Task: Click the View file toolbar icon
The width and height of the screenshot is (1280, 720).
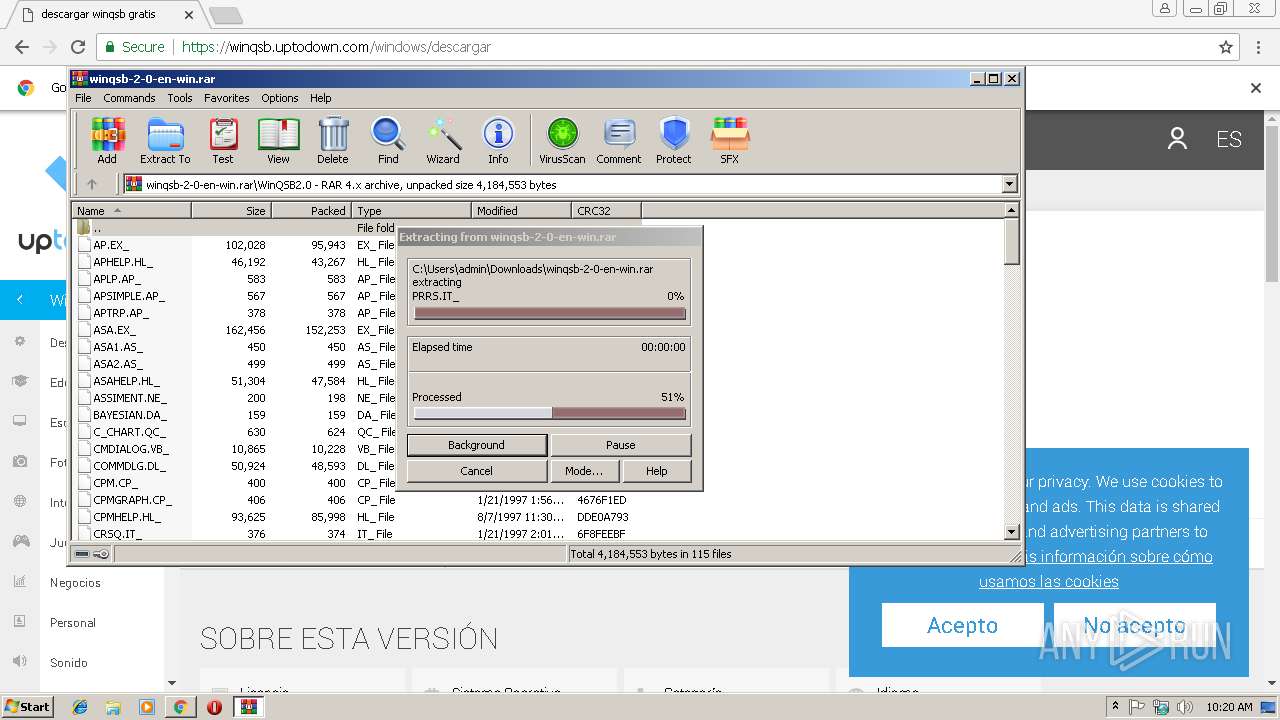Action: tap(278, 140)
